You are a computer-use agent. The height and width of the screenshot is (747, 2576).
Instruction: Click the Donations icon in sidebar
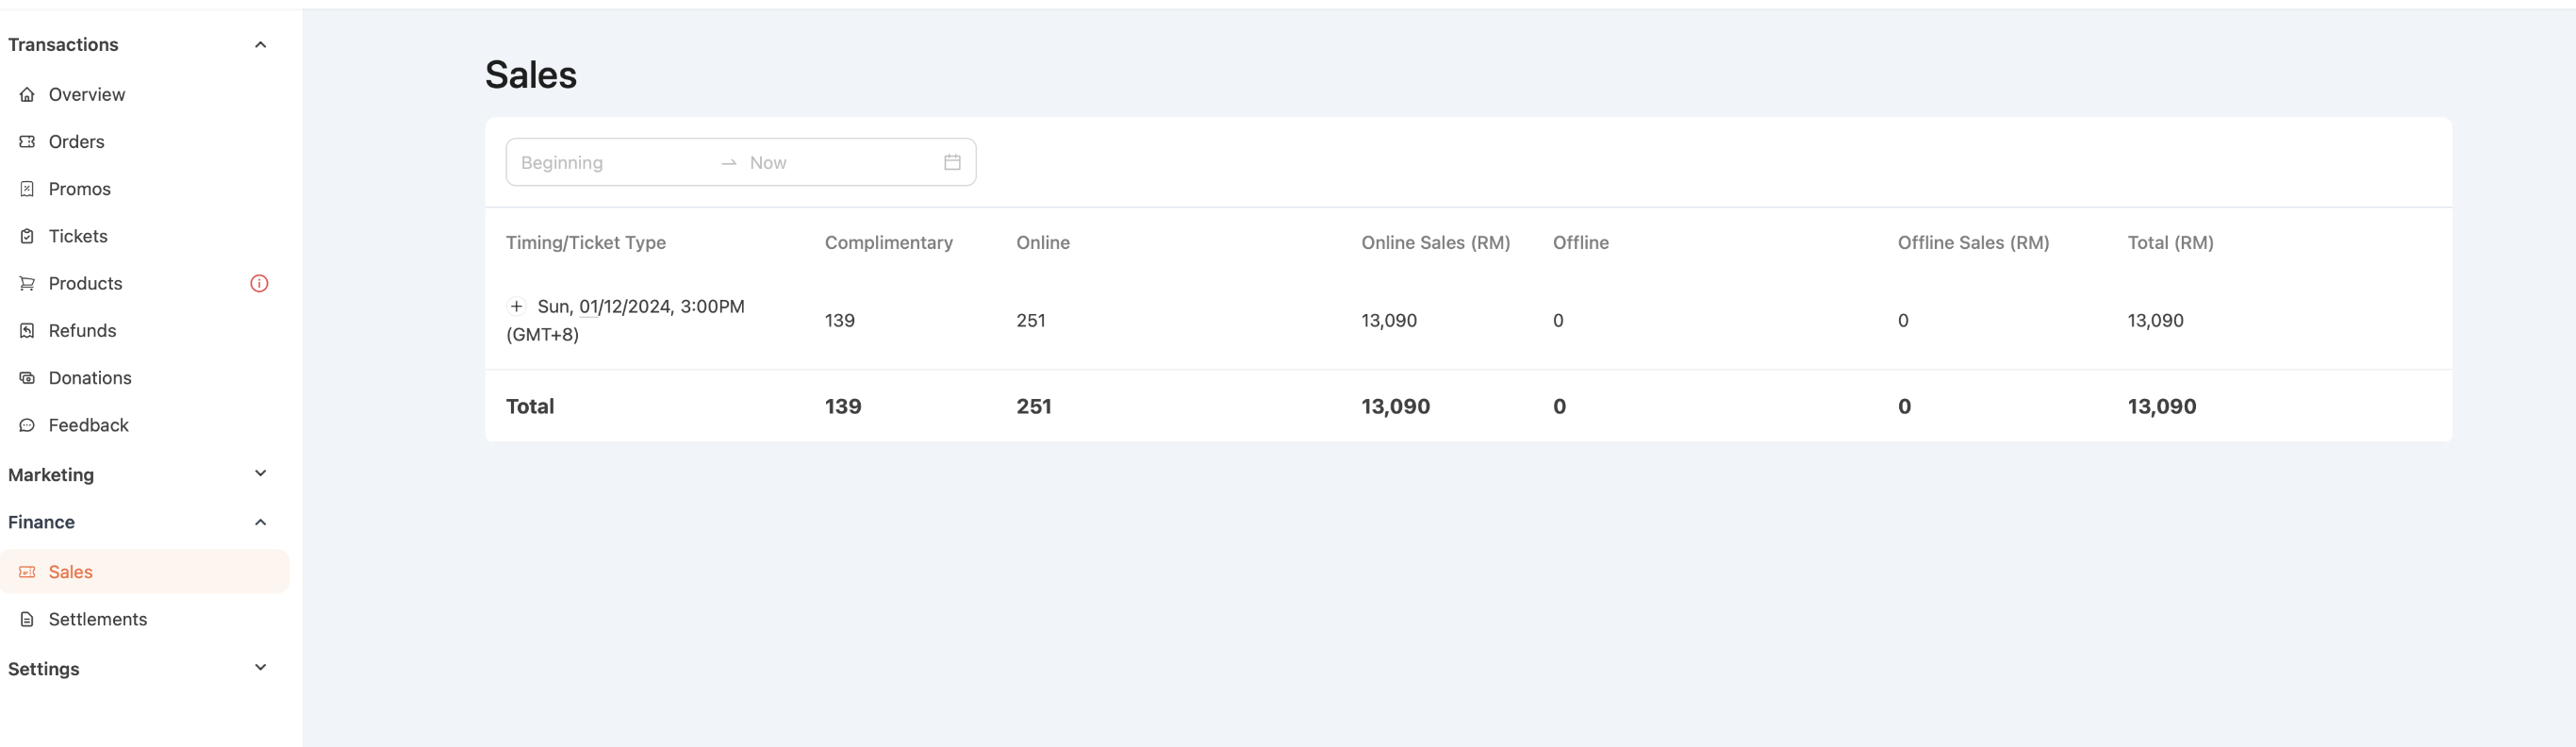click(27, 378)
